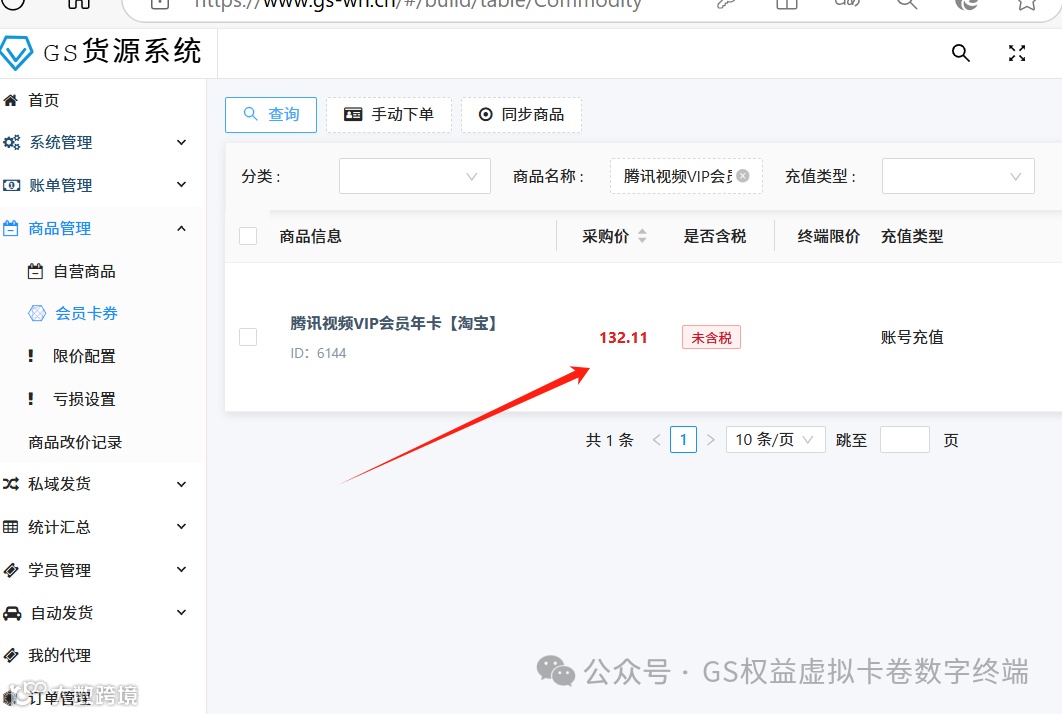Image resolution: width=1062 pixels, height=714 pixels.
Task: Click the ticket icon beside 我的代理
Action: 11,655
